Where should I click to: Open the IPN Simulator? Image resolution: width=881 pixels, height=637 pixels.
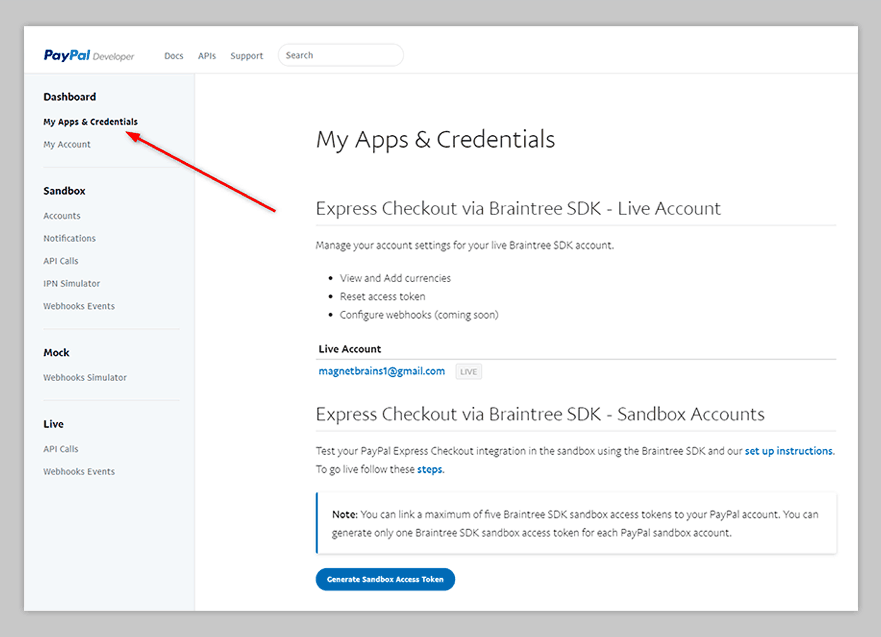tap(71, 284)
